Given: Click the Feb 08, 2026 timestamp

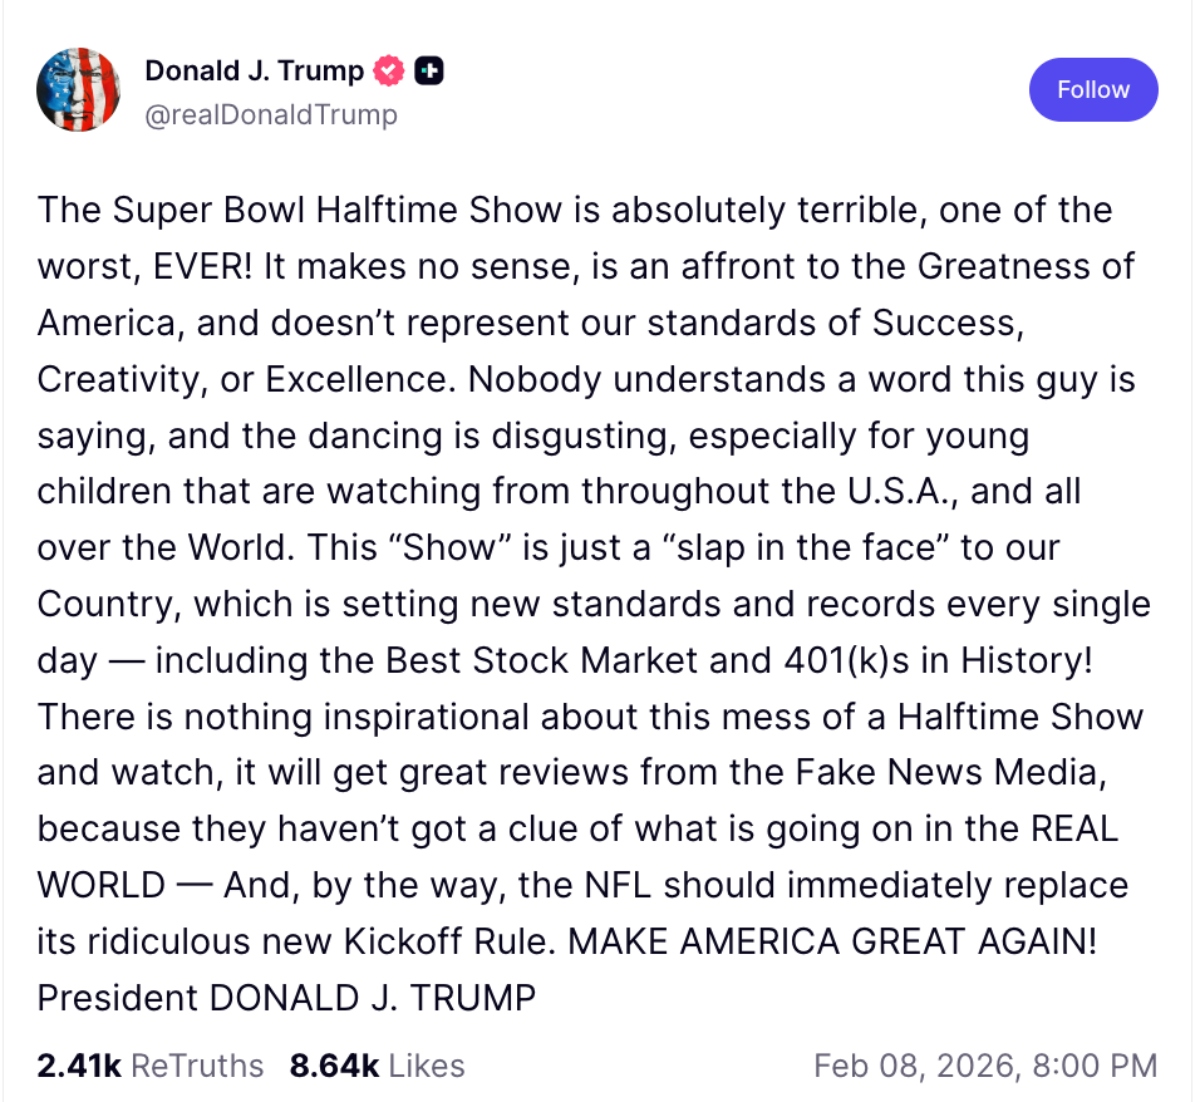Looking at the screenshot, I should (x=985, y=1066).
